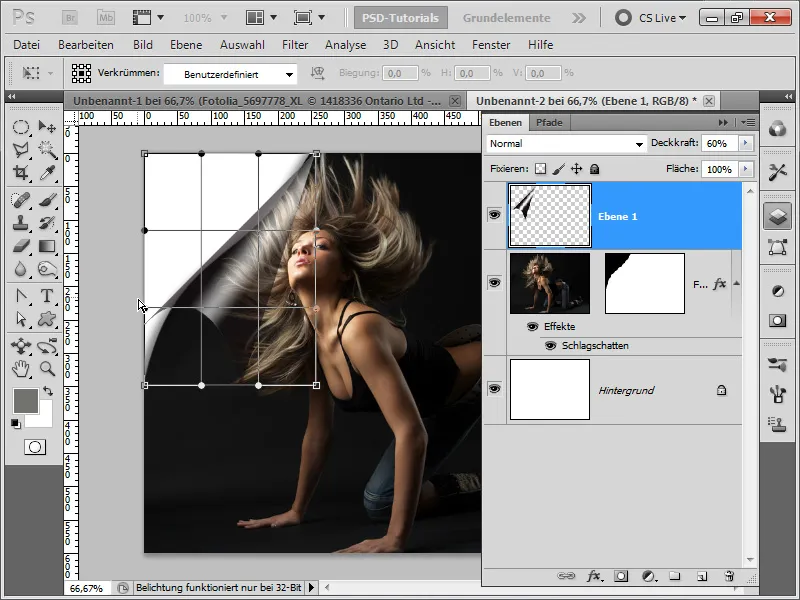Select the Gradient tool
Image resolution: width=800 pixels, height=600 pixels.
(47, 246)
